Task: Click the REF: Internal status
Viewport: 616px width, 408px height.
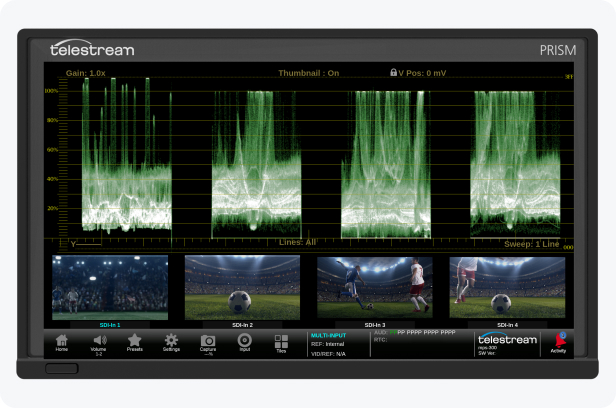Action: (328, 344)
